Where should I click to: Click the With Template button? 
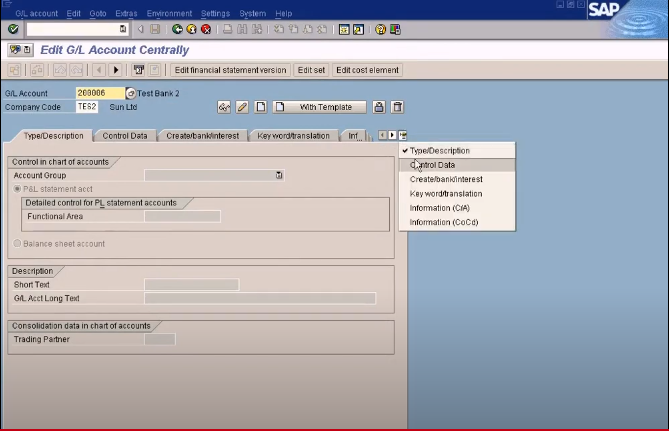point(320,107)
